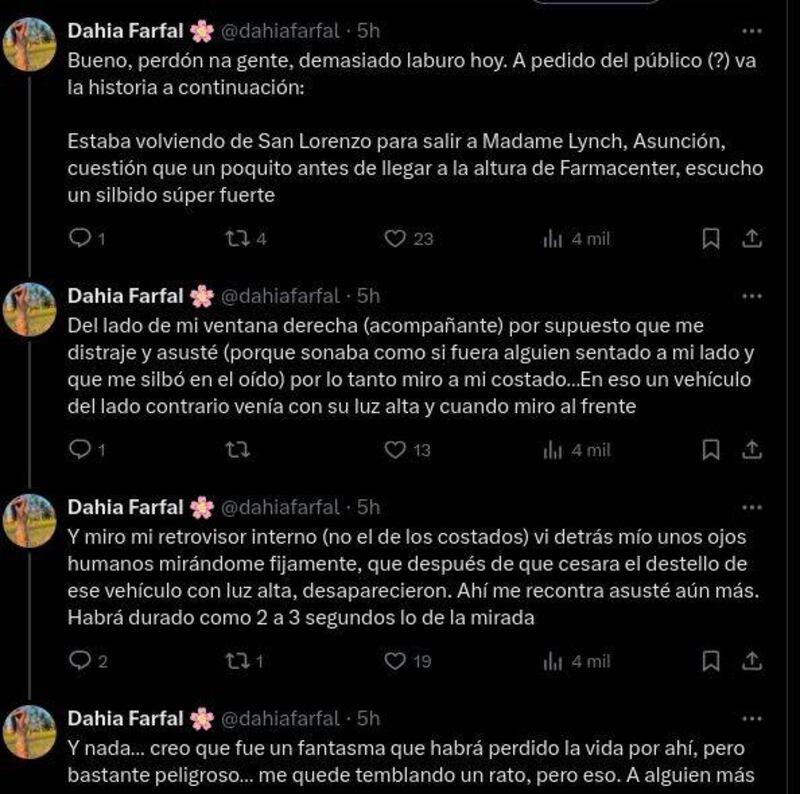Viewport: 800px width, 794px height.
Task: Like the third tweet with 19 likes
Action: 408,661
